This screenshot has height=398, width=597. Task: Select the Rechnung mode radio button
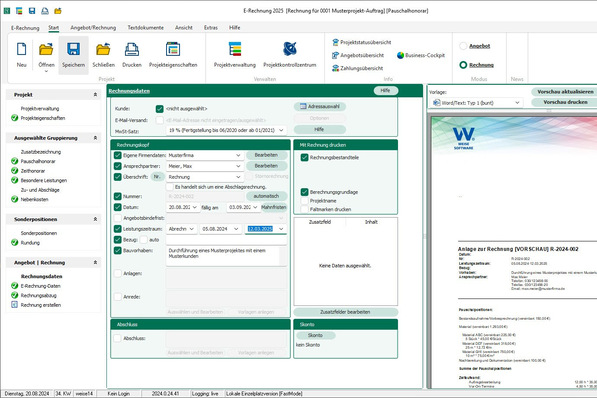(463, 65)
